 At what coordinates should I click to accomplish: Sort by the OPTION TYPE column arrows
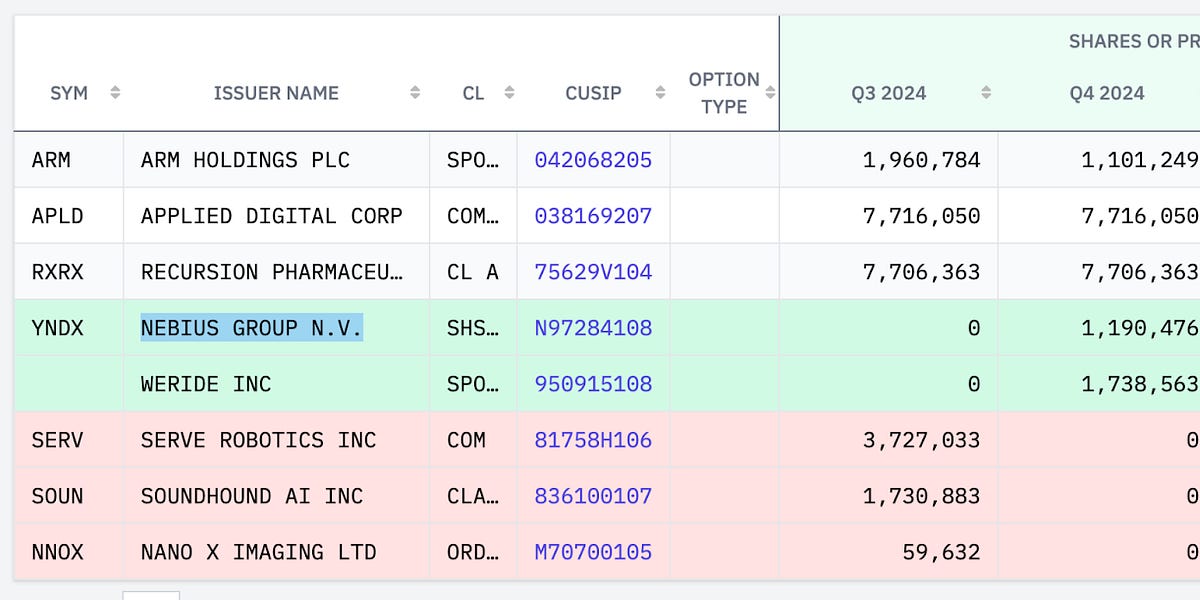click(x=770, y=93)
